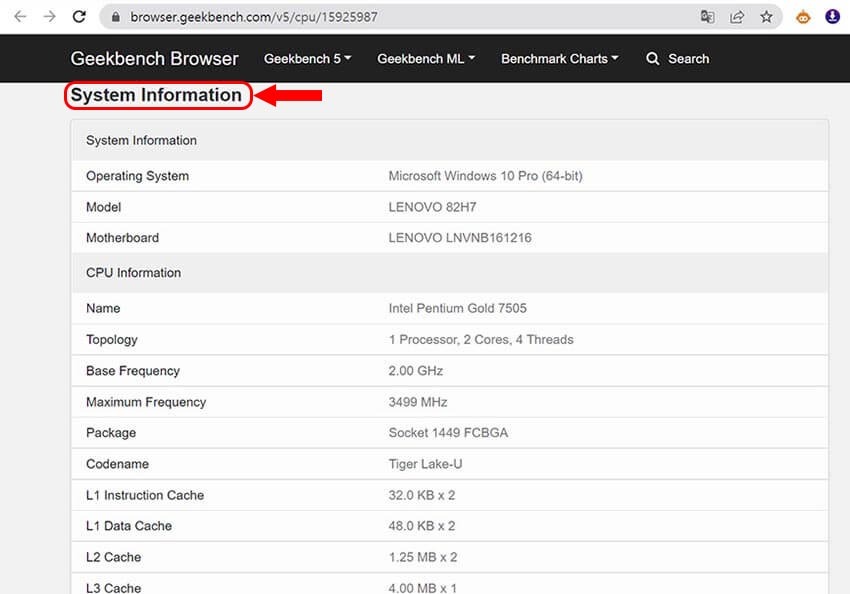Select the LENOVO LNVNB161216 value

[x=460, y=238]
